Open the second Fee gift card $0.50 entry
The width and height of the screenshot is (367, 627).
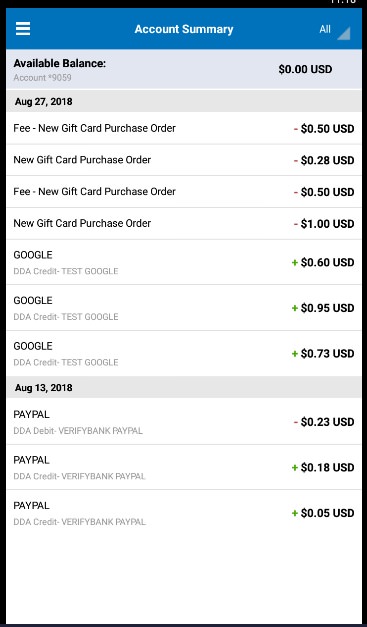click(184, 192)
